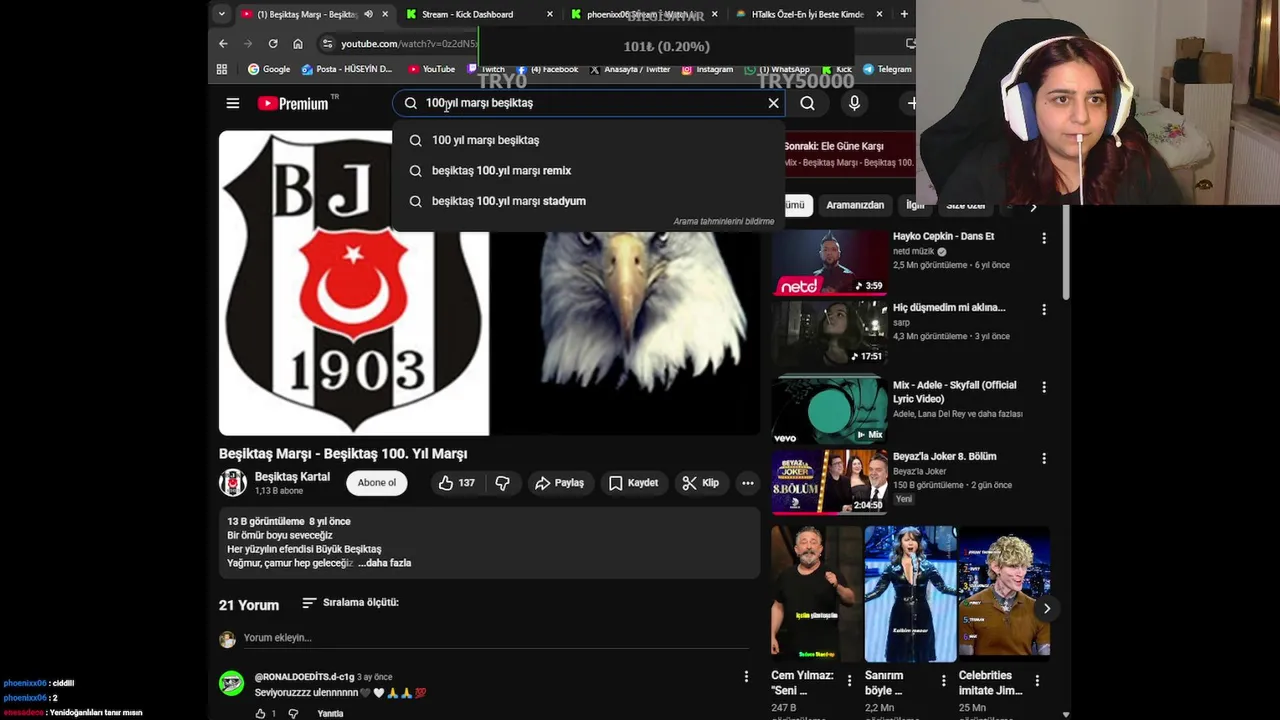The width and height of the screenshot is (1280, 720).
Task: Open the site information icon in address bar
Action: [x=327, y=44]
